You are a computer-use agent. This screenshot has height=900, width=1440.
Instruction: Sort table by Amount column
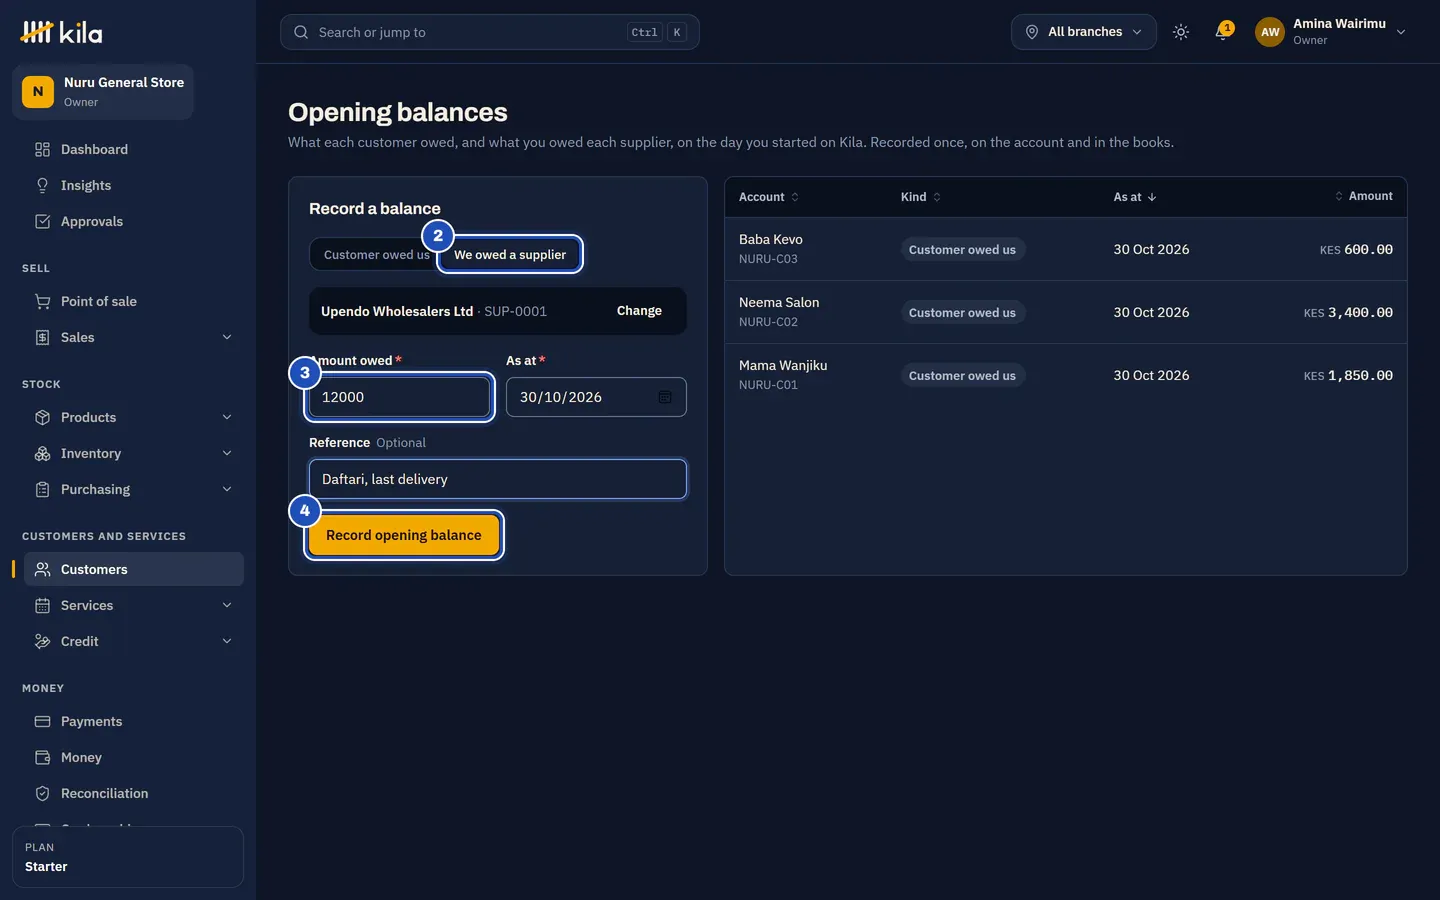pos(1364,196)
